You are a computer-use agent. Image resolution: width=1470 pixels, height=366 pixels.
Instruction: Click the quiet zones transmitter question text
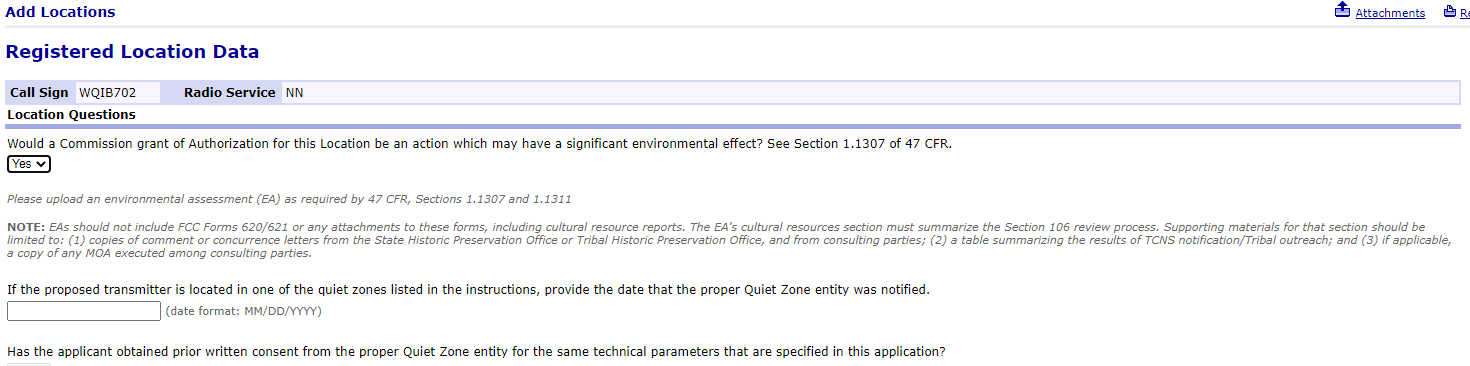(x=468, y=290)
